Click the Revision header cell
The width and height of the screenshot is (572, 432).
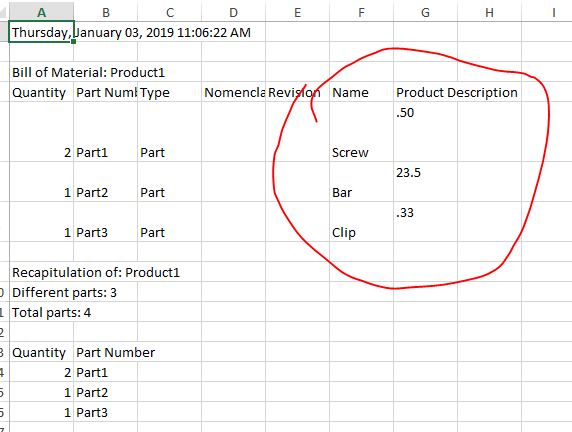298,92
